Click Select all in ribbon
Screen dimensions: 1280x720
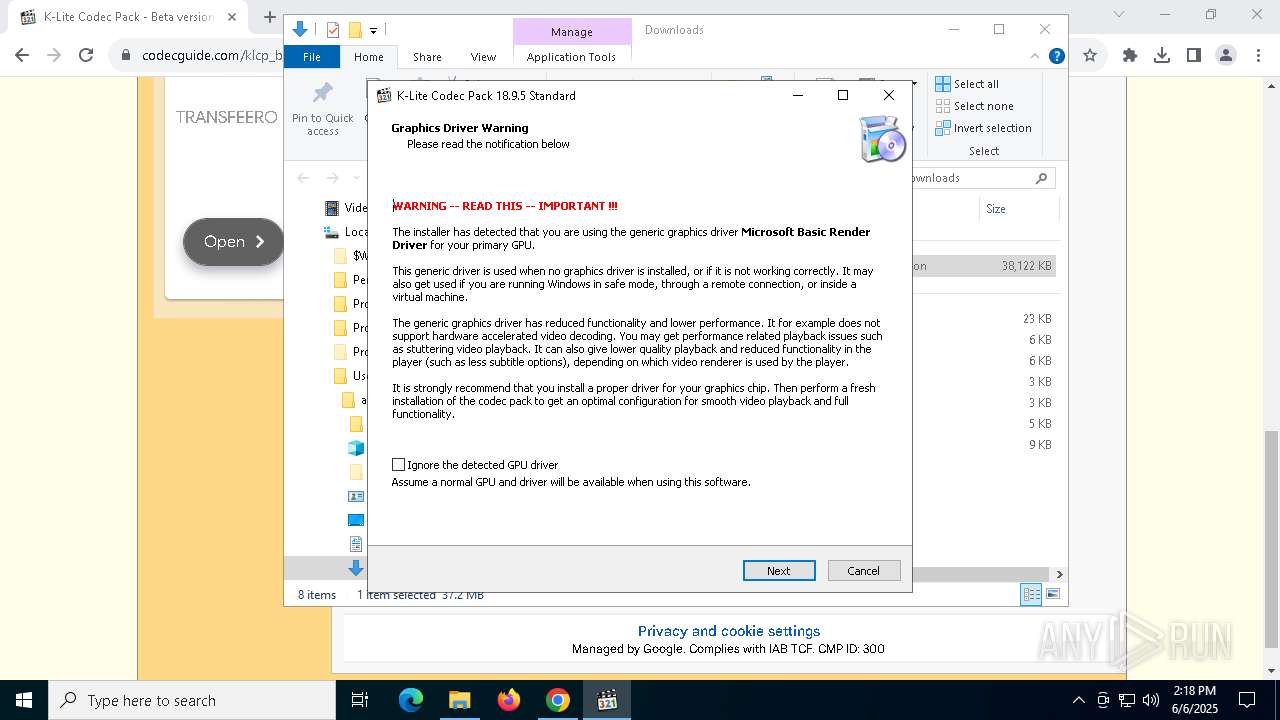[x=967, y=84]
